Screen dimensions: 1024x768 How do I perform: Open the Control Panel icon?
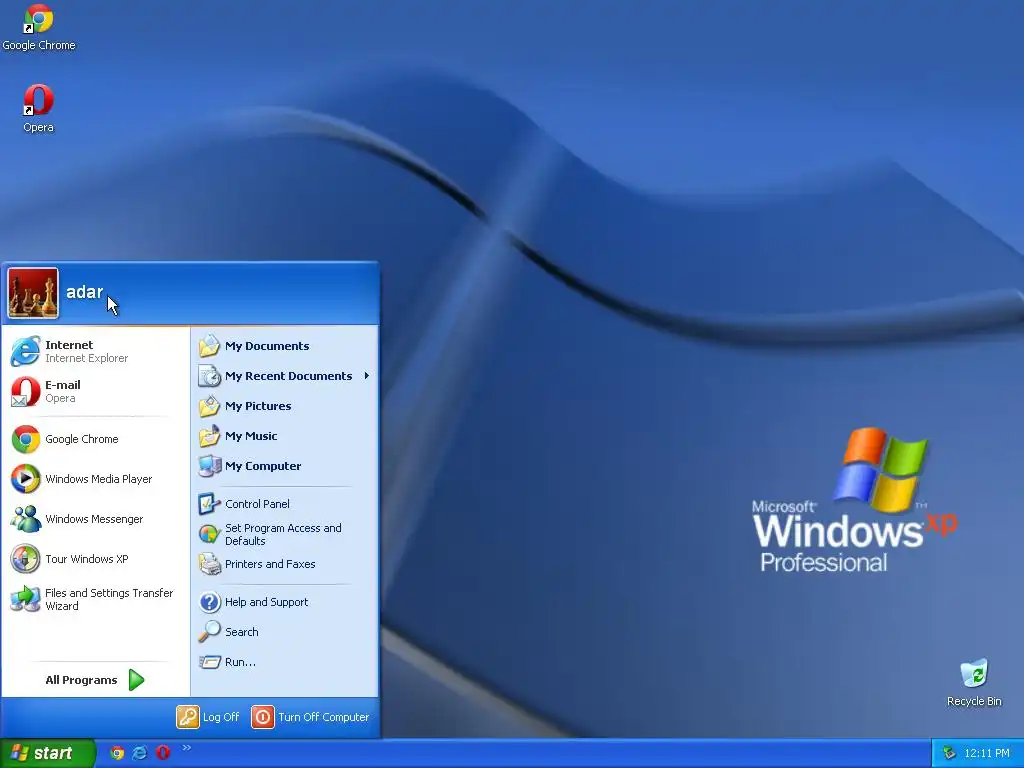point(210,504)
